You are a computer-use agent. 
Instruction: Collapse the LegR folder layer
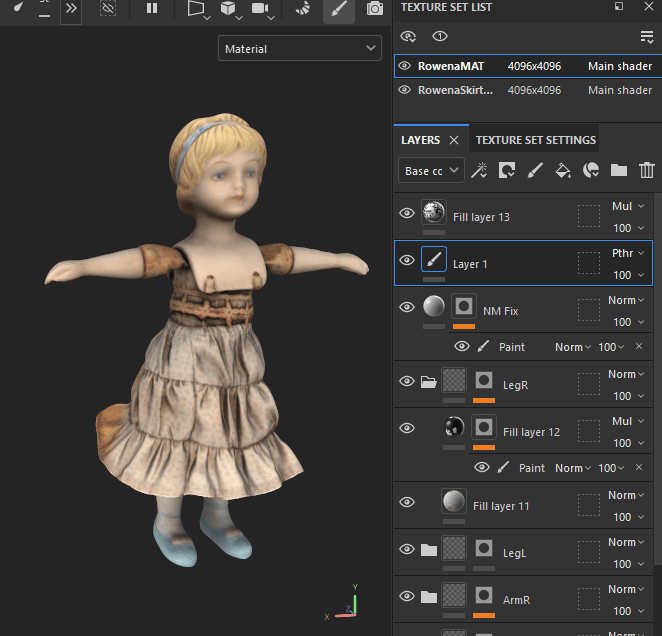pos(428,381)
